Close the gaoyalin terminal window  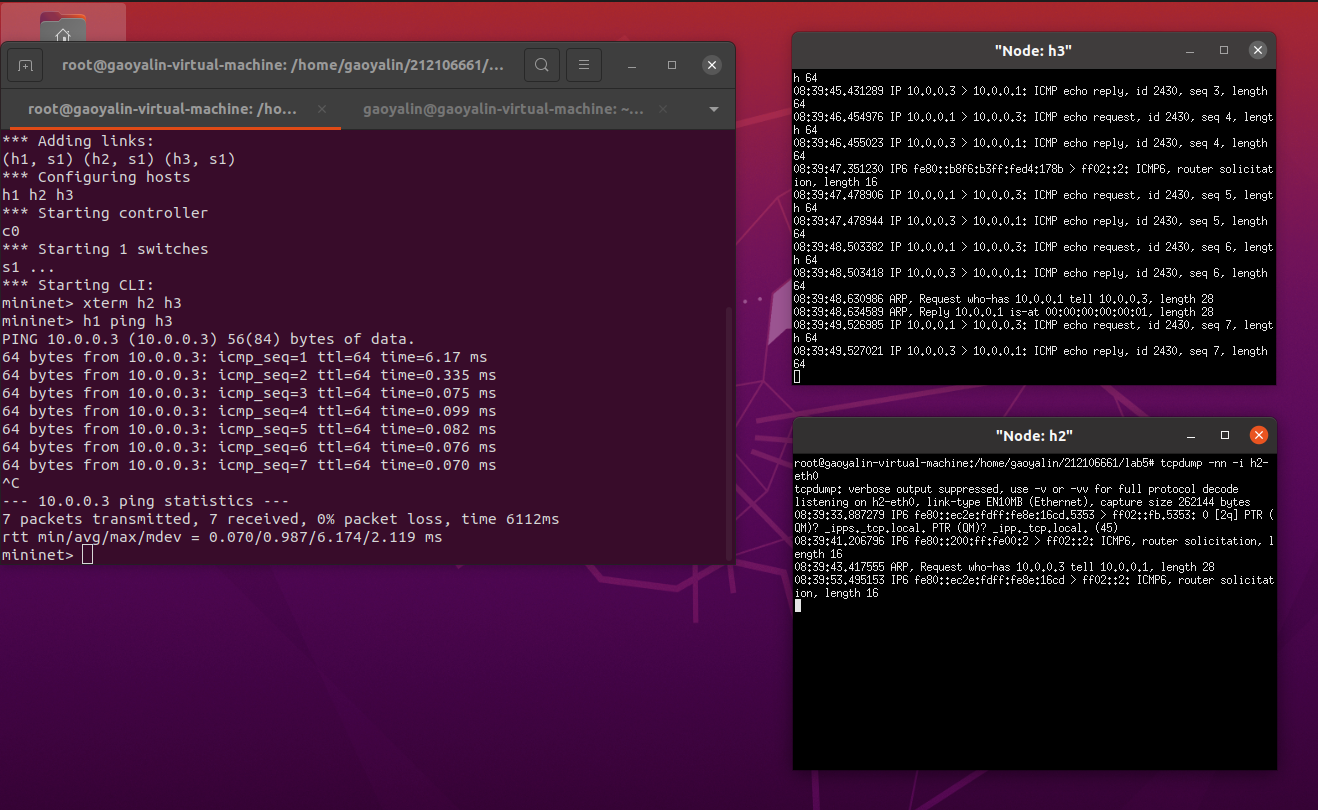(x=712, y=66)
